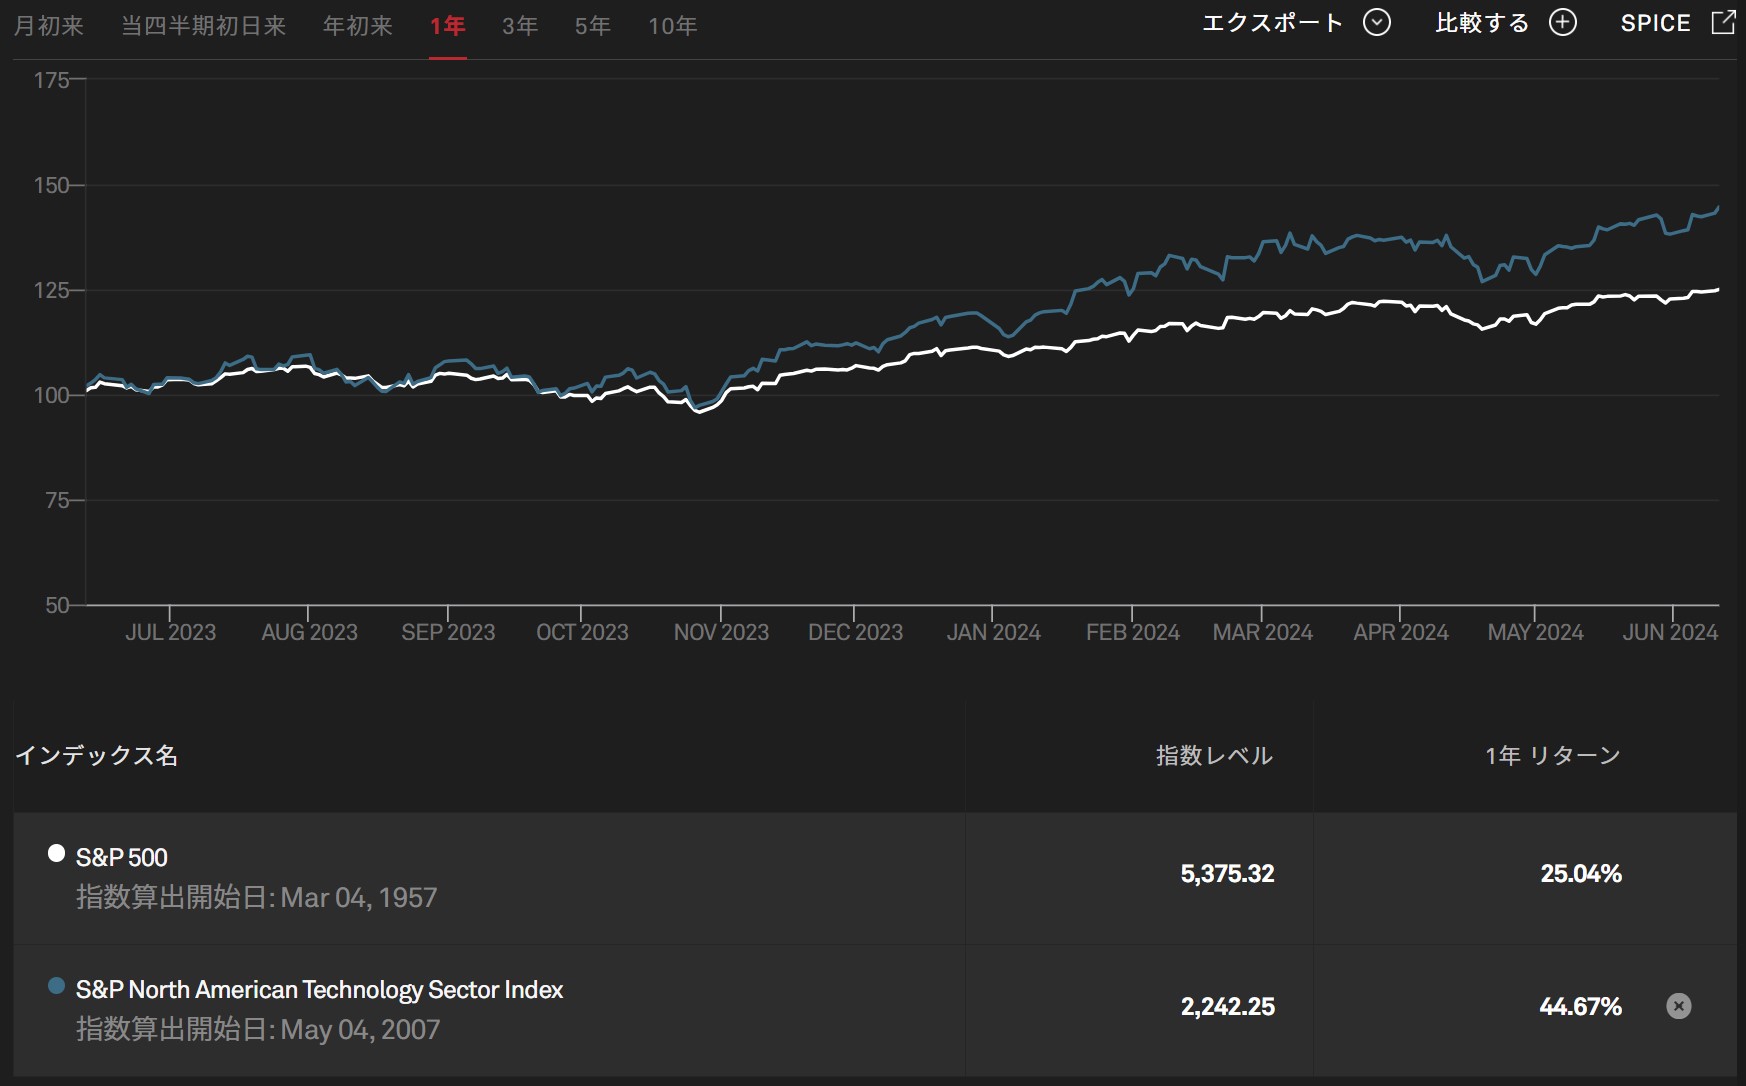Click the JUN 2024 axis label

(1670, 633)
